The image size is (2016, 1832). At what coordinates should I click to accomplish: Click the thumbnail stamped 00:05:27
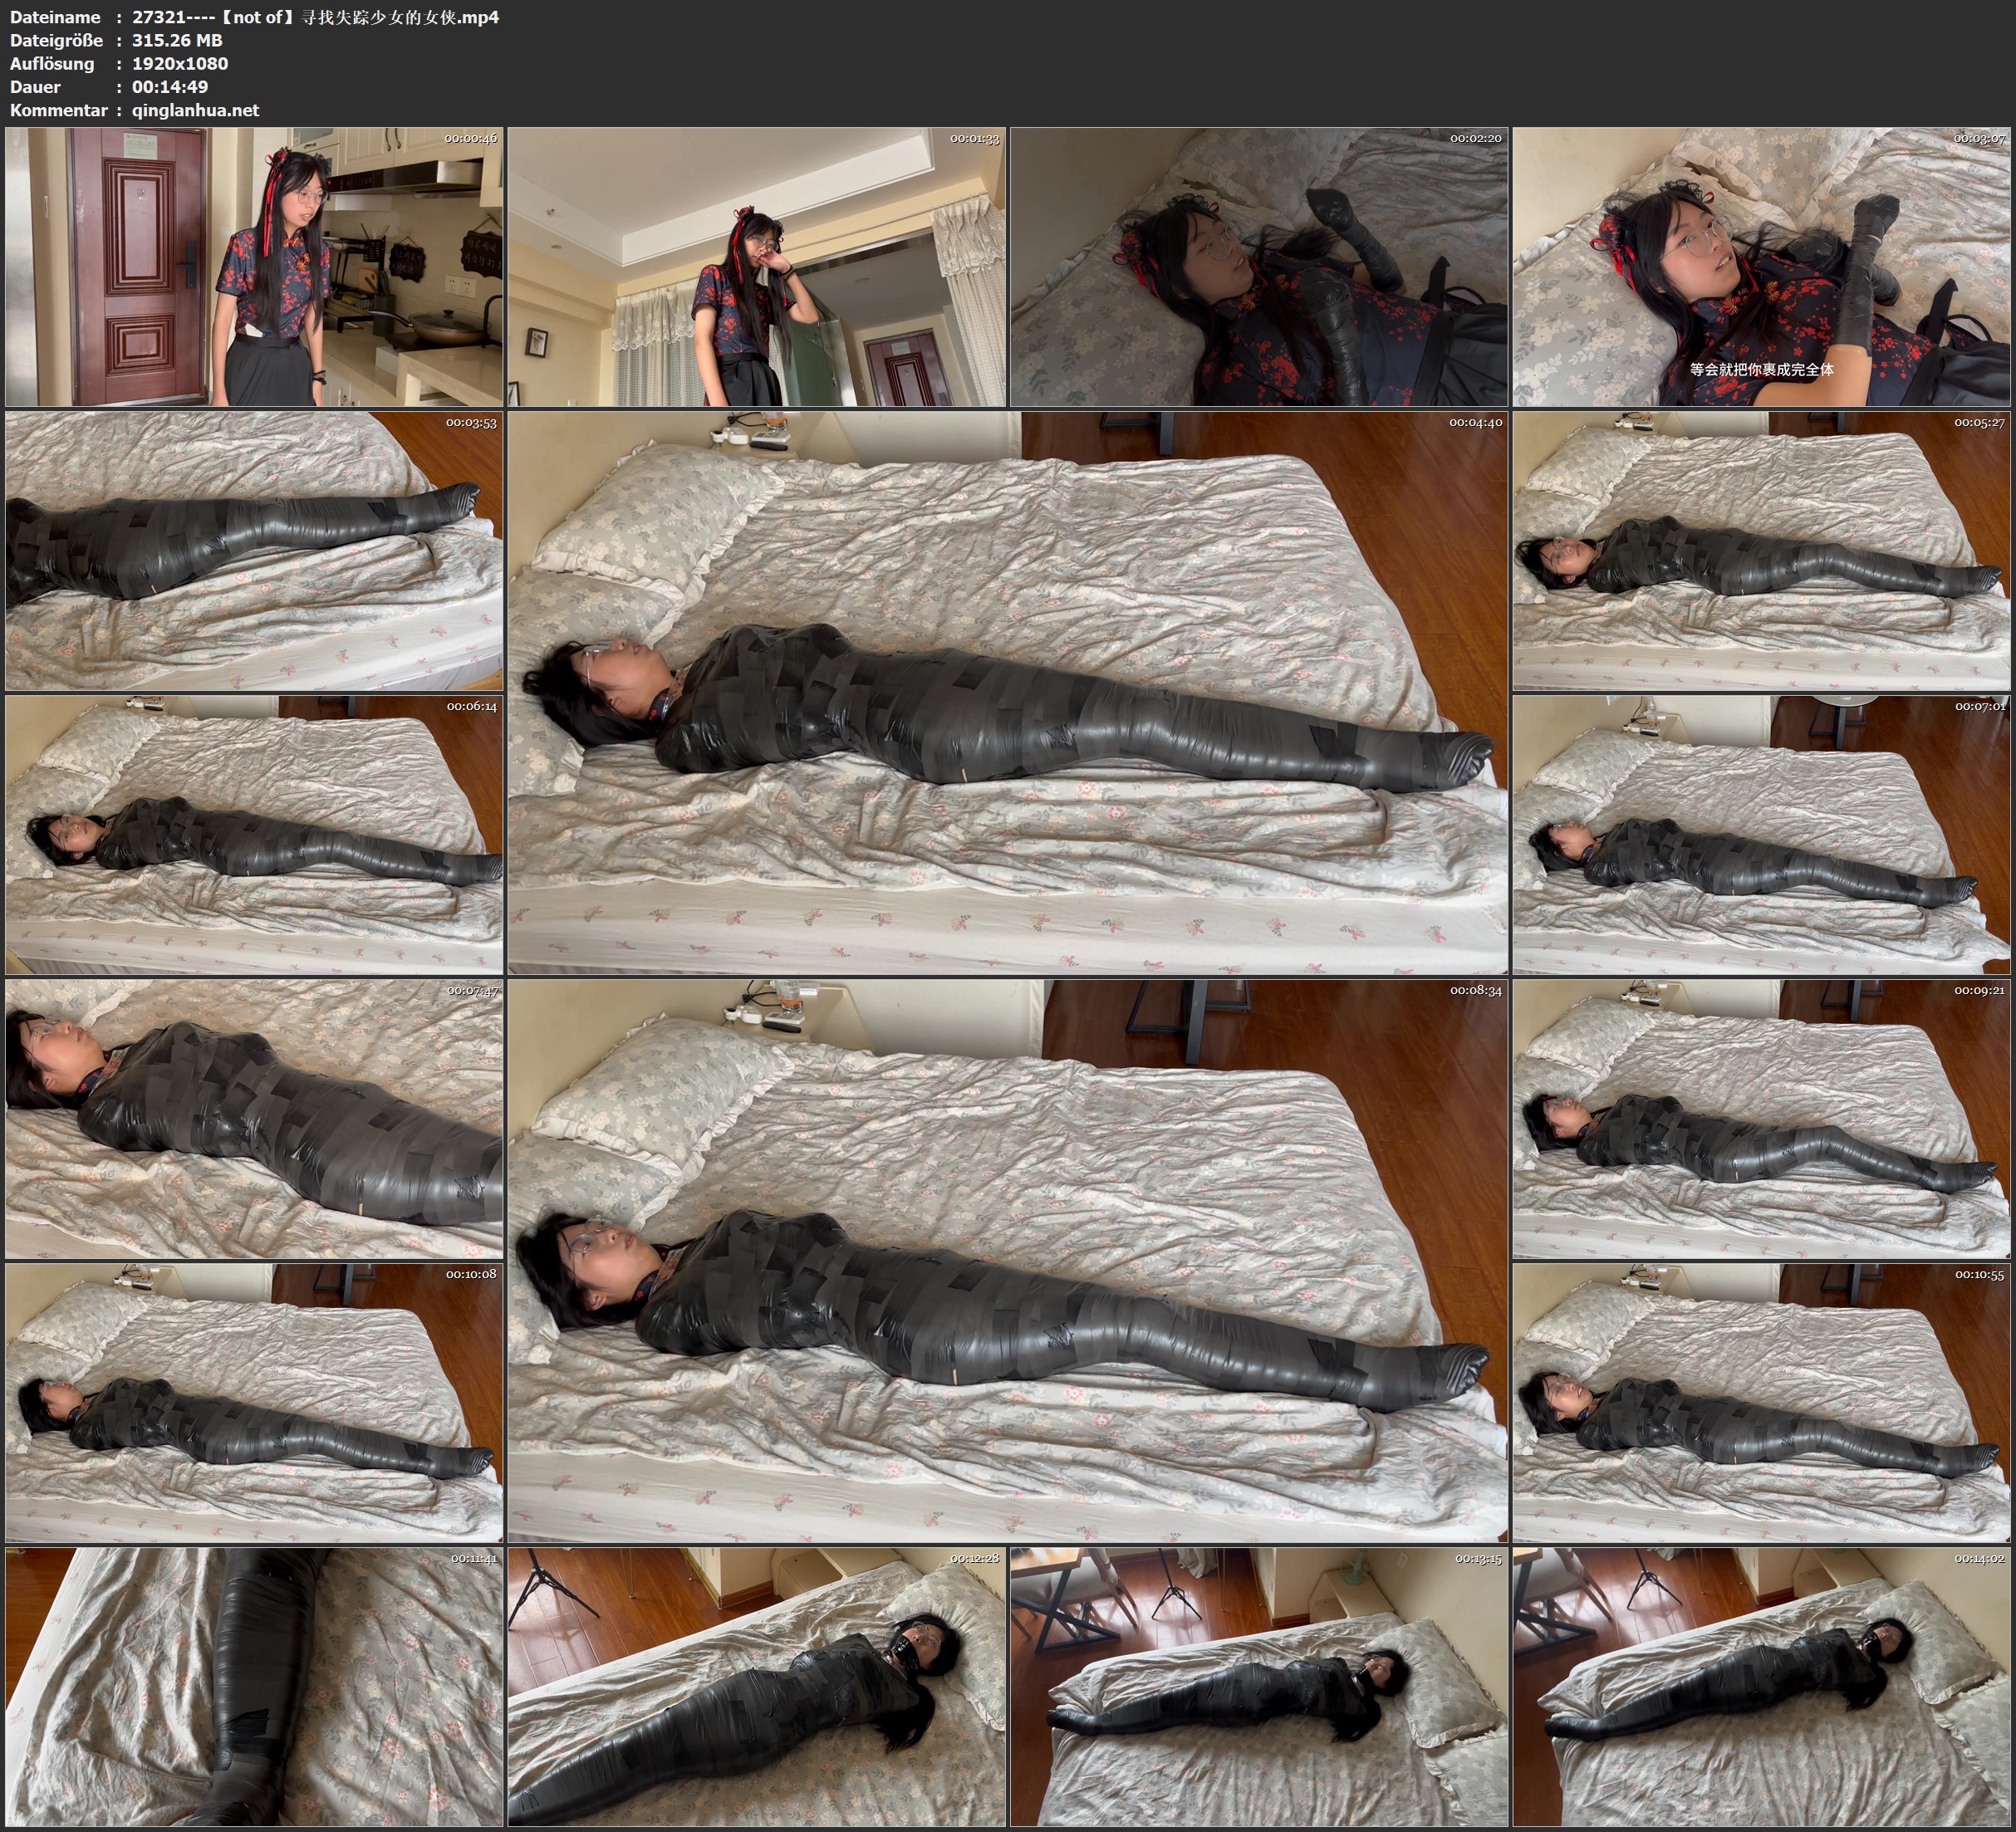tap(1762, 551)
